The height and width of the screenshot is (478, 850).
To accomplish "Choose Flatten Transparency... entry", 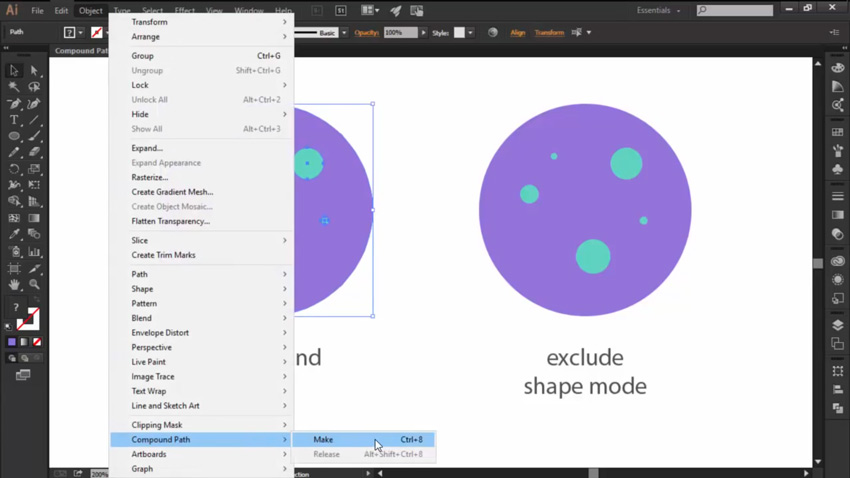I will pos(202,221).
